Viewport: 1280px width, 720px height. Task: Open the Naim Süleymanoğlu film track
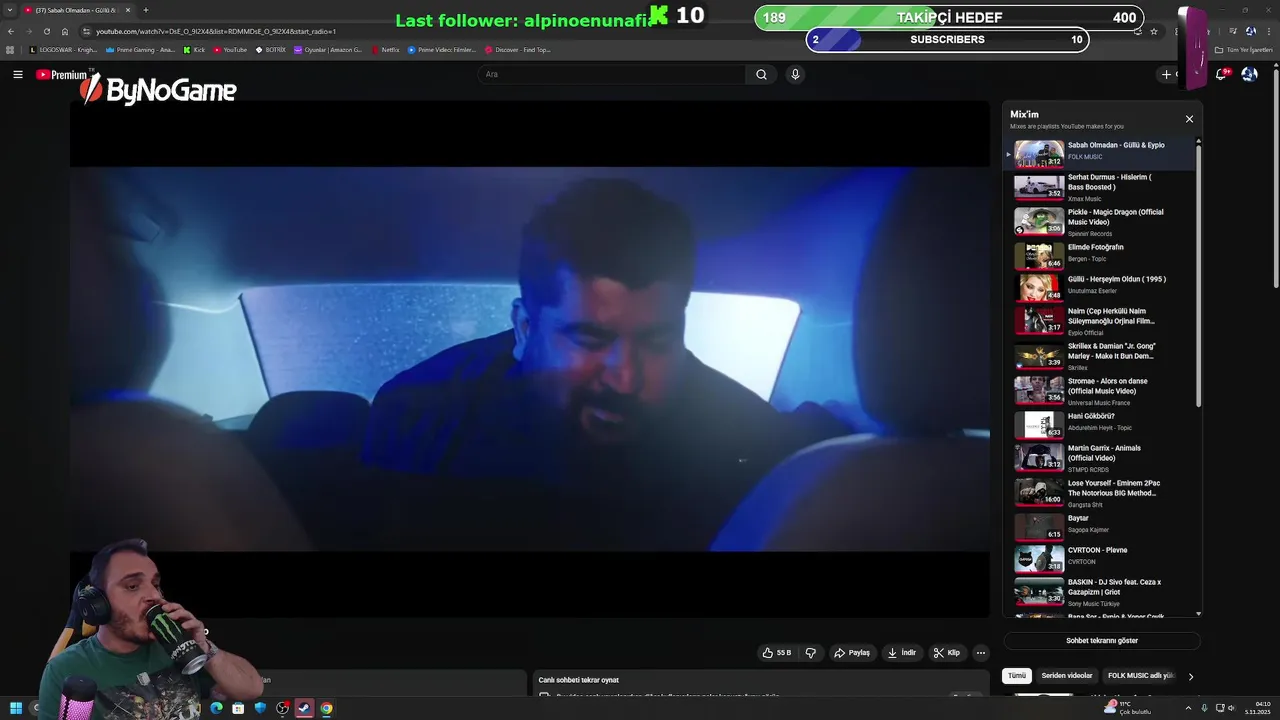click(x=1099, y=321)
